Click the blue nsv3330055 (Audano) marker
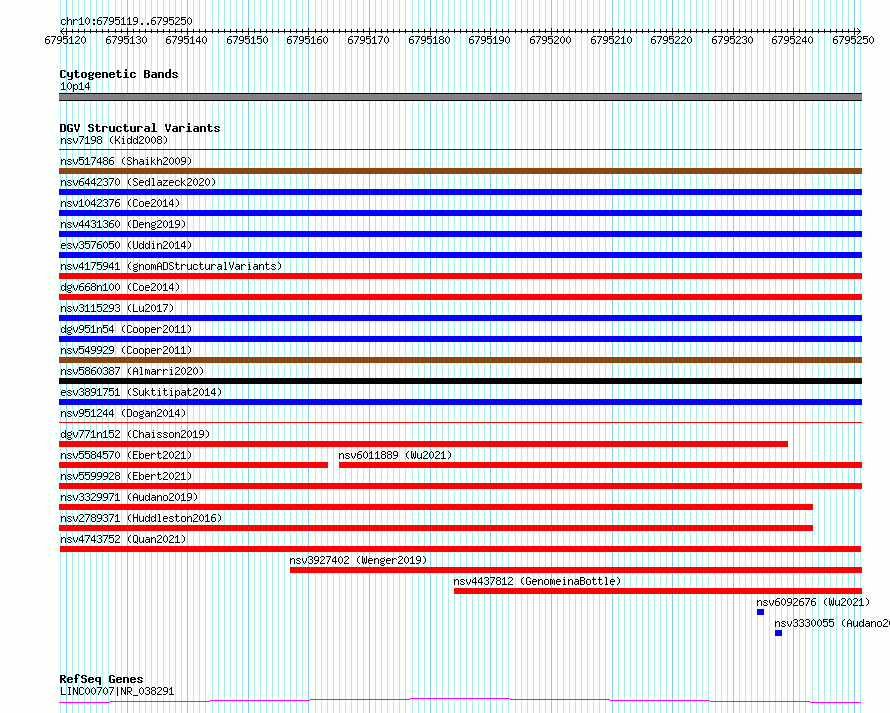The height and width of the screenshot is (713, 890). (x=779, y=633)
